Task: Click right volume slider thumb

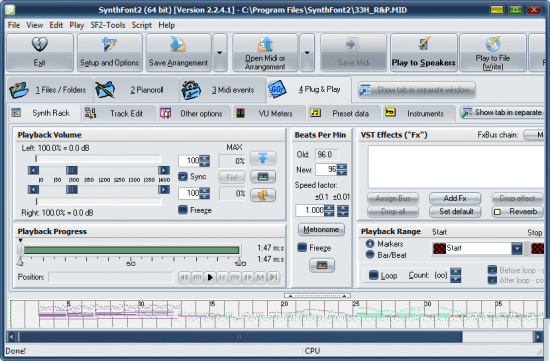Action: tap(72, 189)
